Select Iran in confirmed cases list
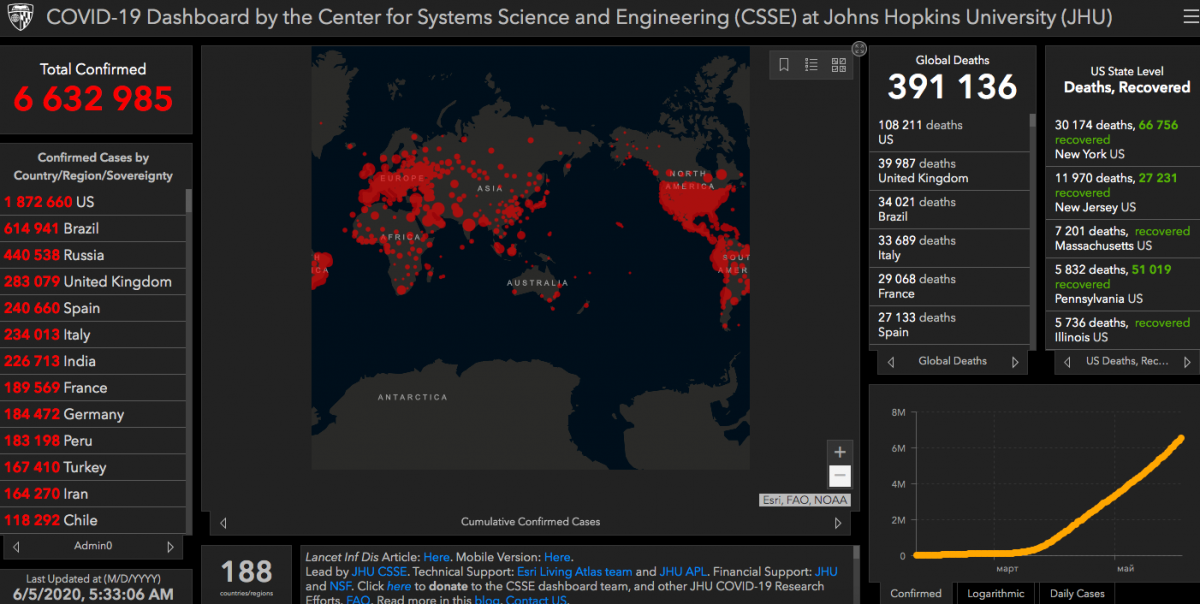This screenshot has width=1200, height=604. click(x=93, y=493)
